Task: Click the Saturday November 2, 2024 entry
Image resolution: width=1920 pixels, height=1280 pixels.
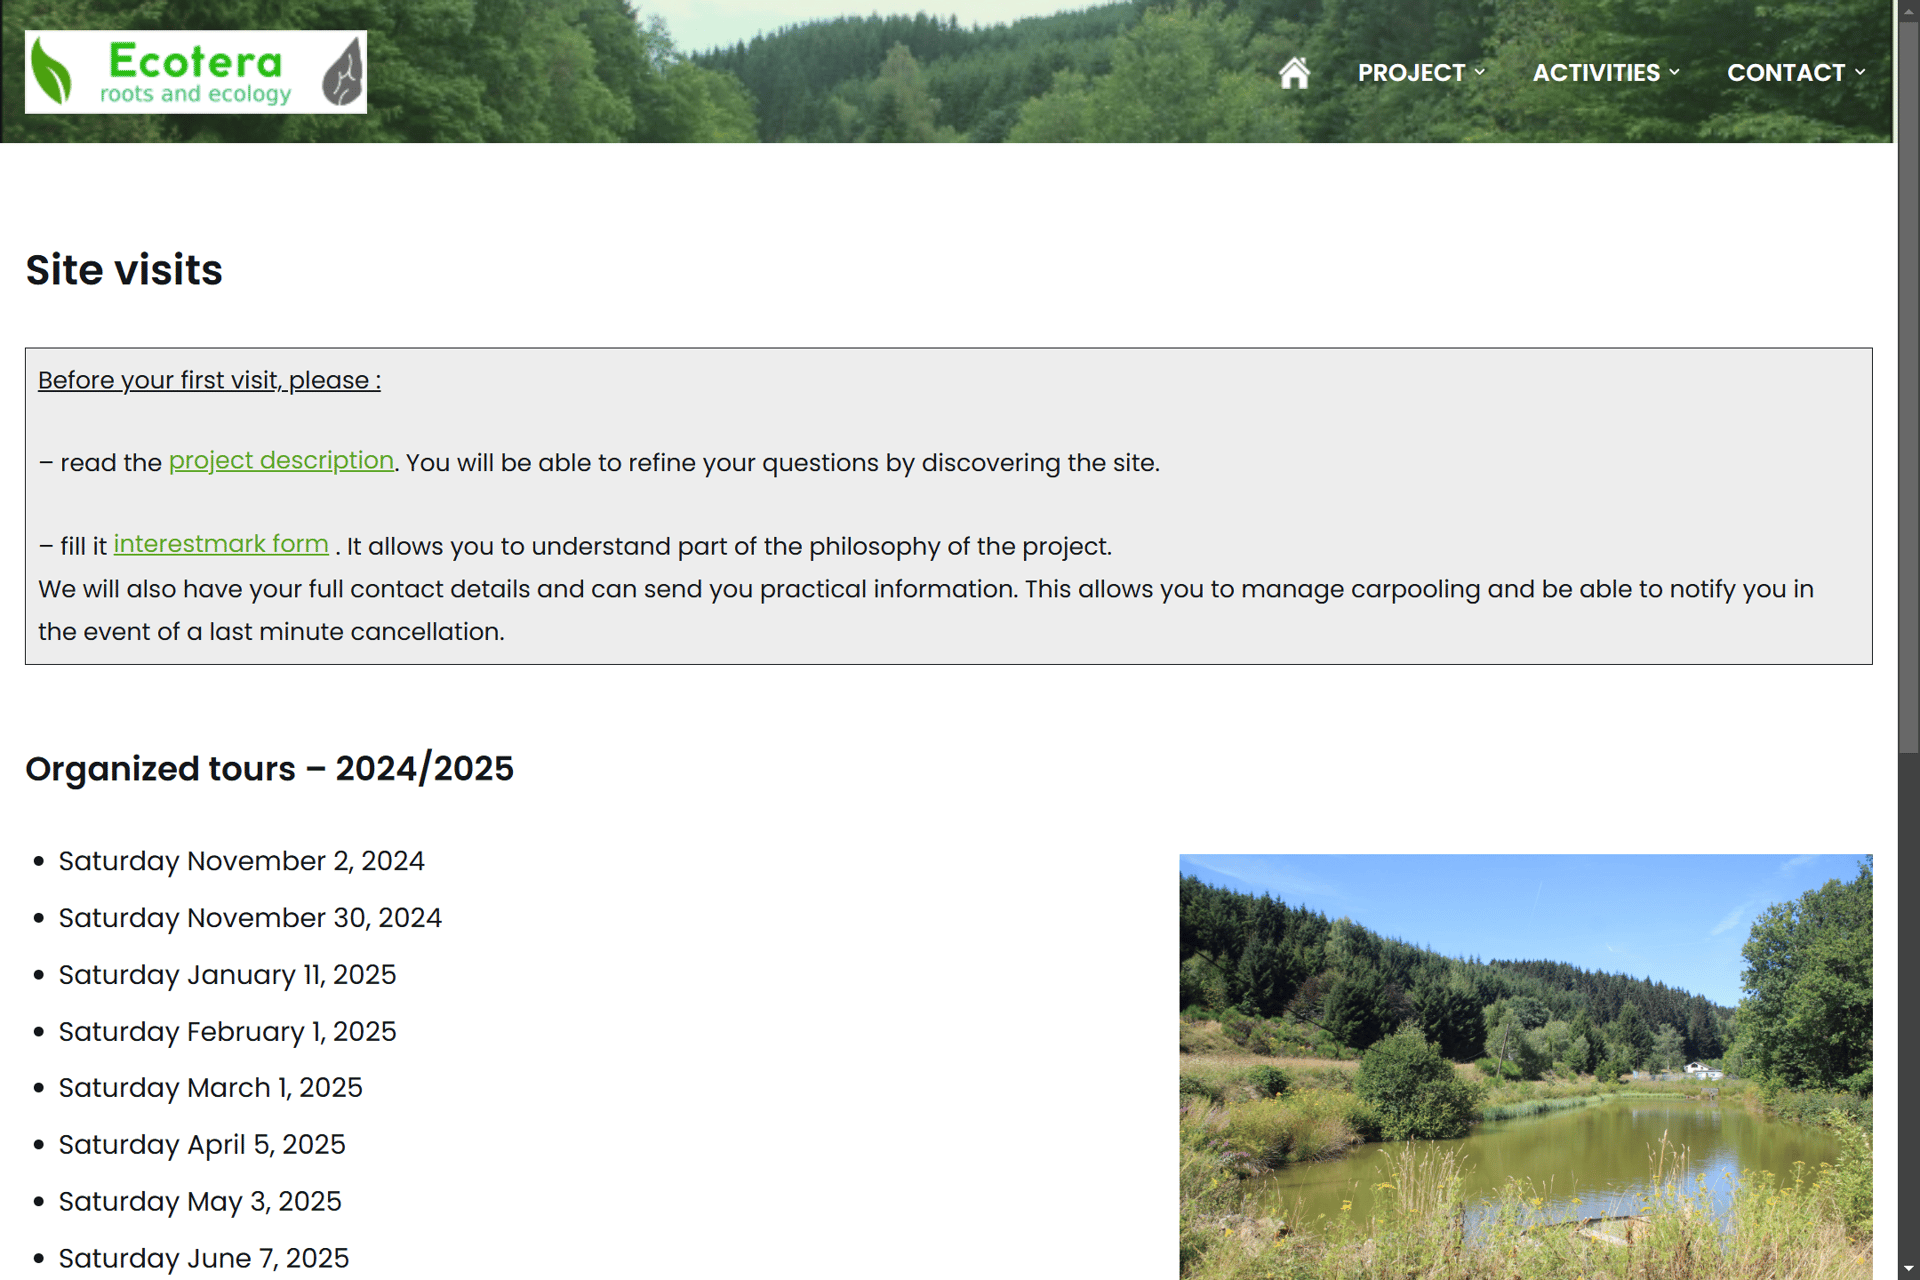Action: (x=241, y=861)
